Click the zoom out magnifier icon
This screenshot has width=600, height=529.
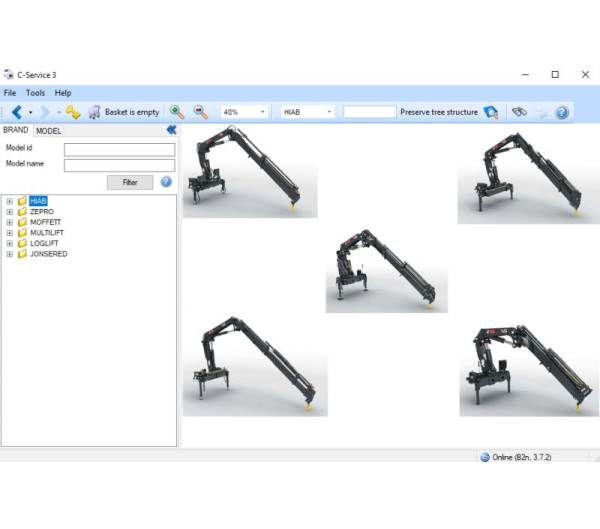200,112
